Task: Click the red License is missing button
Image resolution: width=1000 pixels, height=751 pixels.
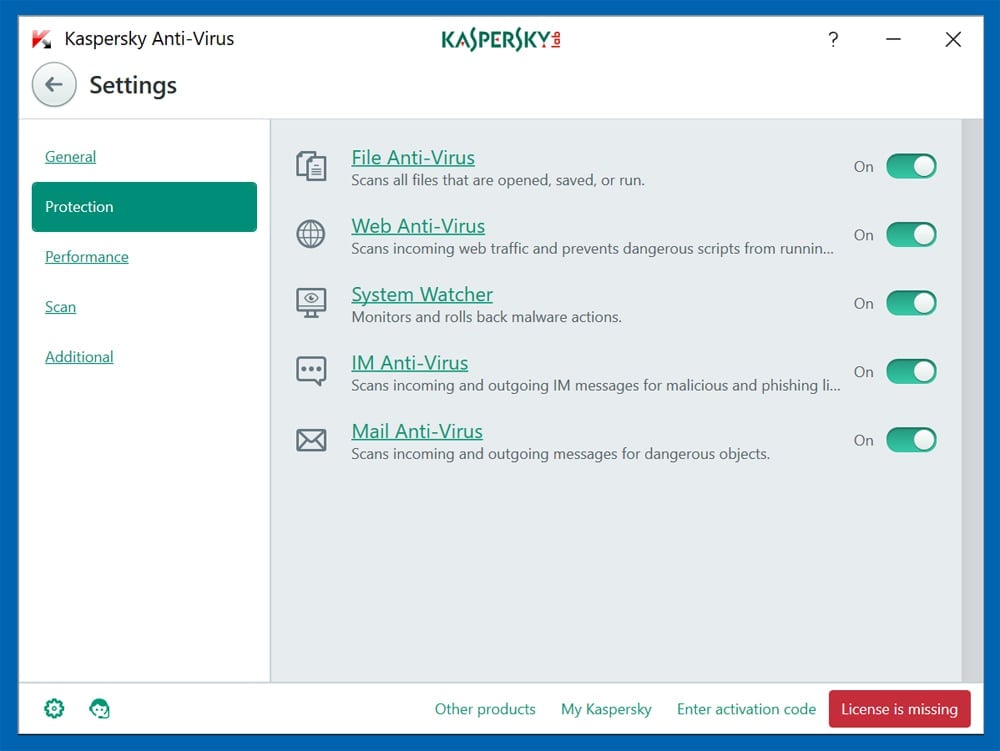Action: [x=899, y=709]
